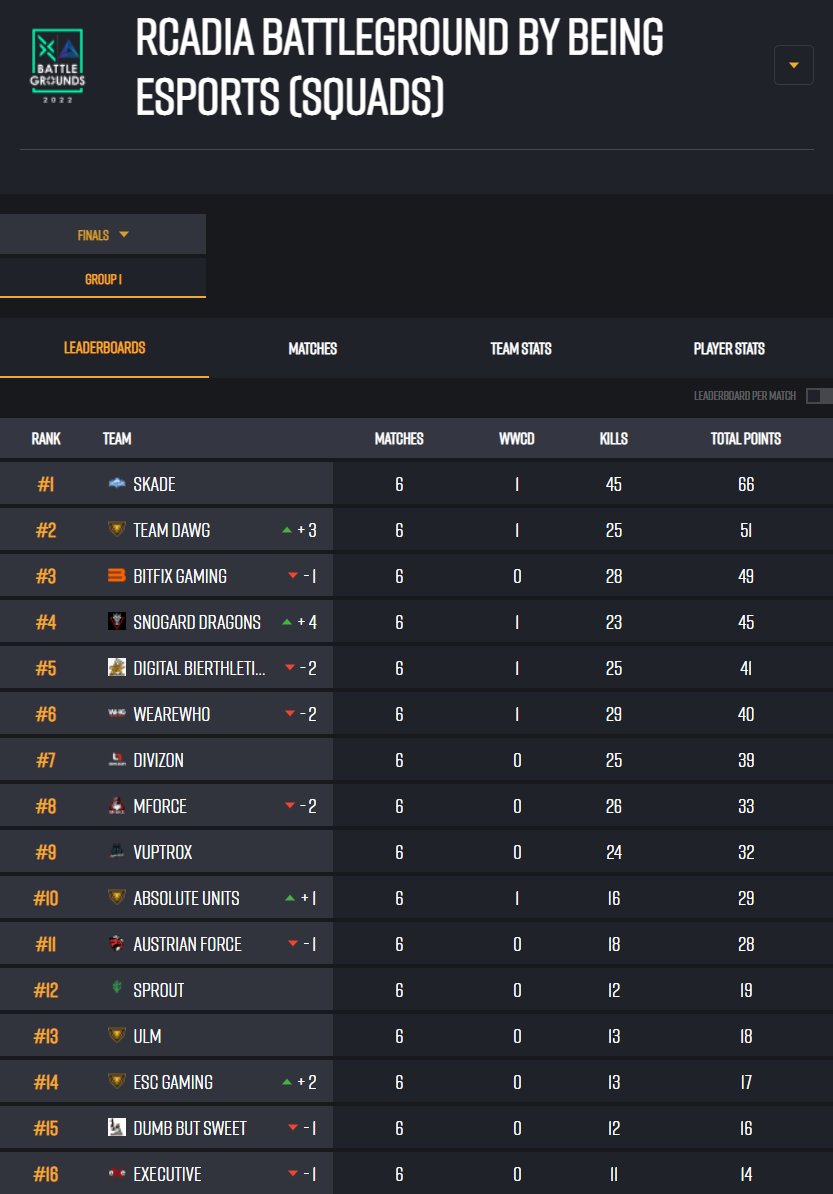The image size is (833, 1194).
Task: Click the Matches column header
Action: [x=399, y=439]
